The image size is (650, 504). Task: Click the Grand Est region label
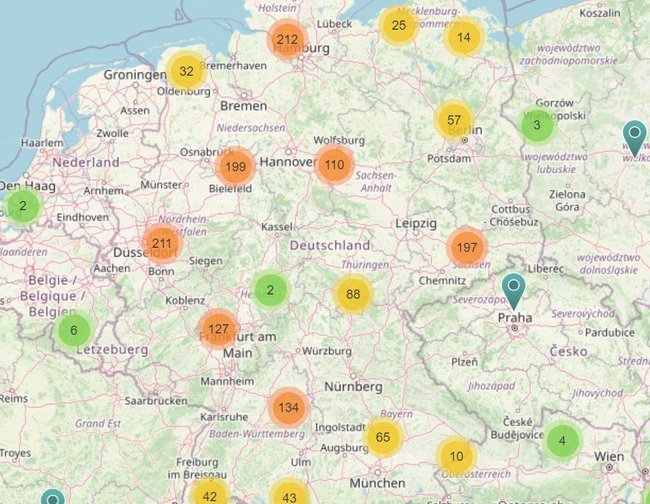[98, 423]
